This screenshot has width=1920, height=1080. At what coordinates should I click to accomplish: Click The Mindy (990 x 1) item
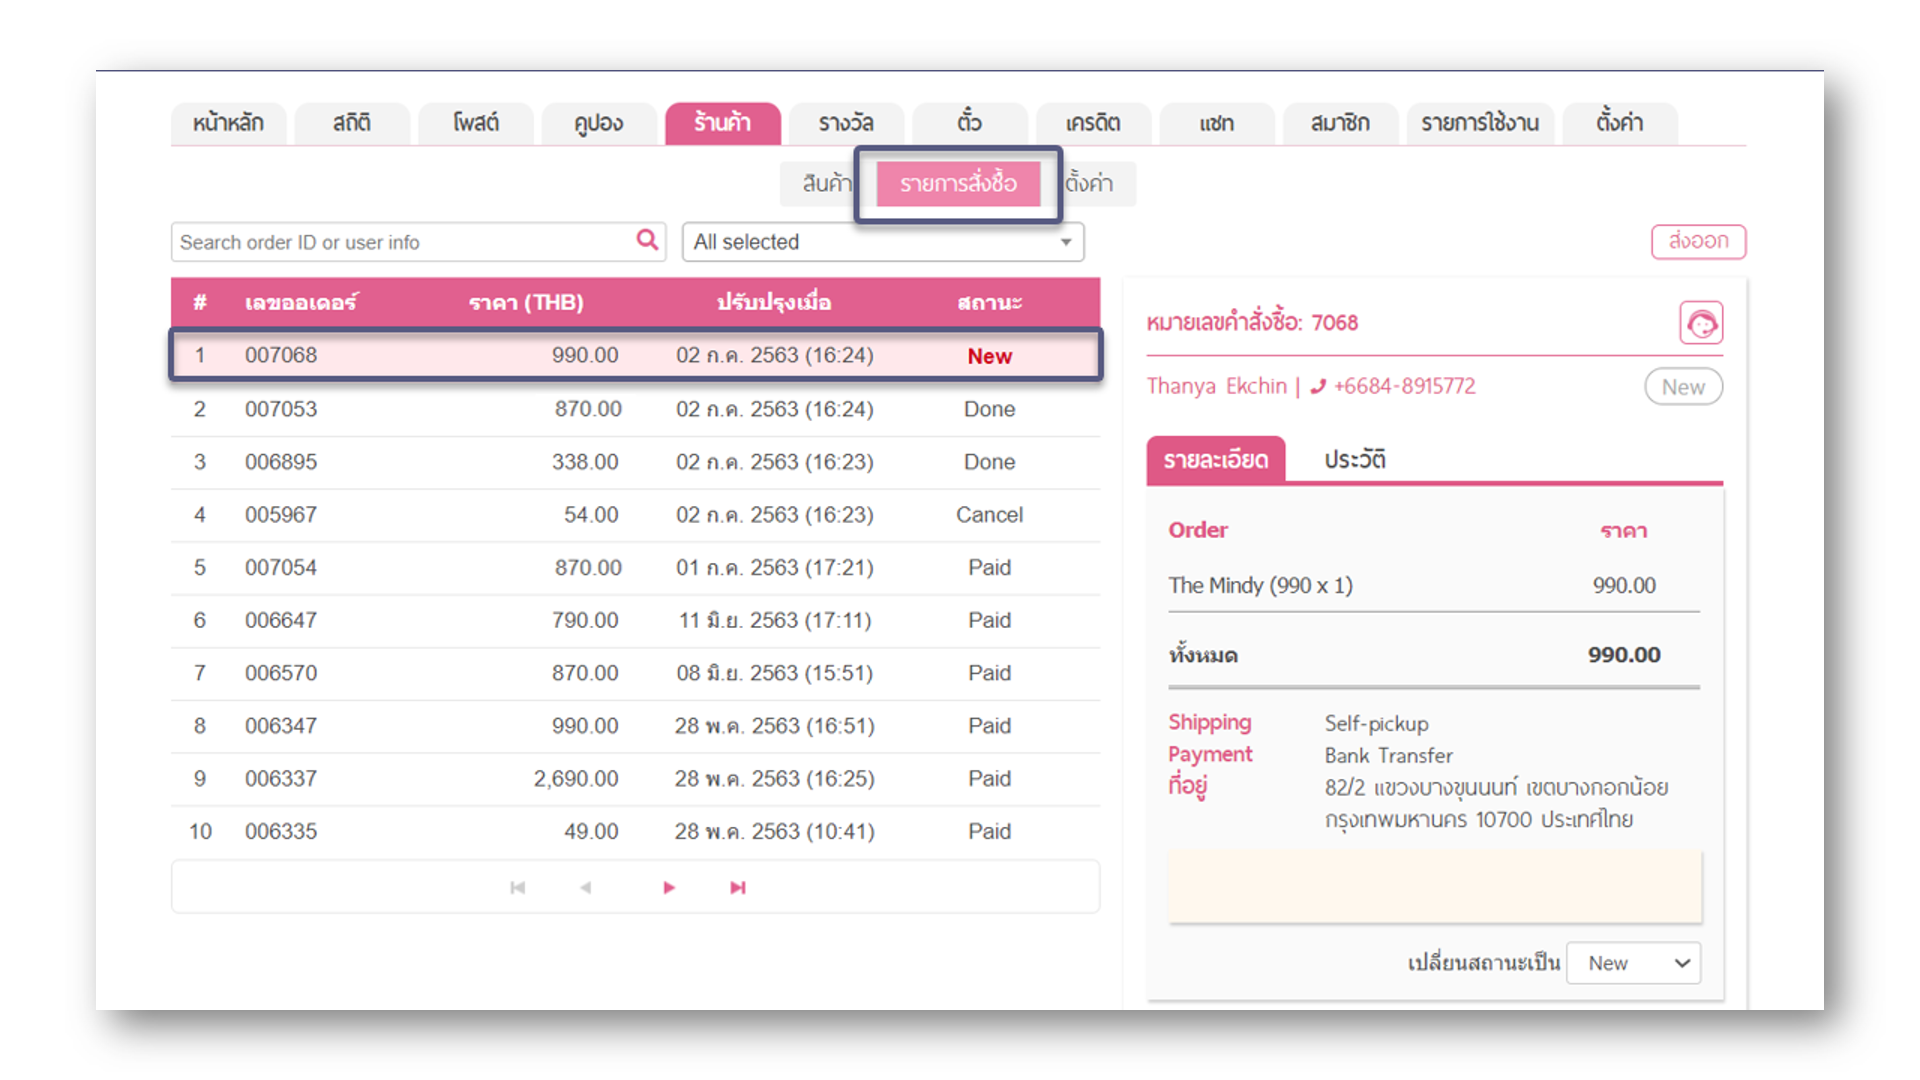(x=1261, y=585)
